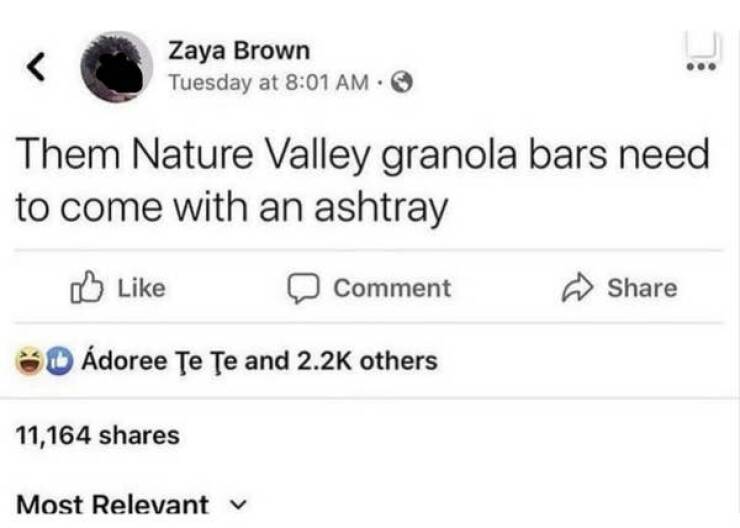The height and width of the screenshot is (528, 740).
Task: Open the Zaya Brown profile name link
Action: (x=238, y=50)
